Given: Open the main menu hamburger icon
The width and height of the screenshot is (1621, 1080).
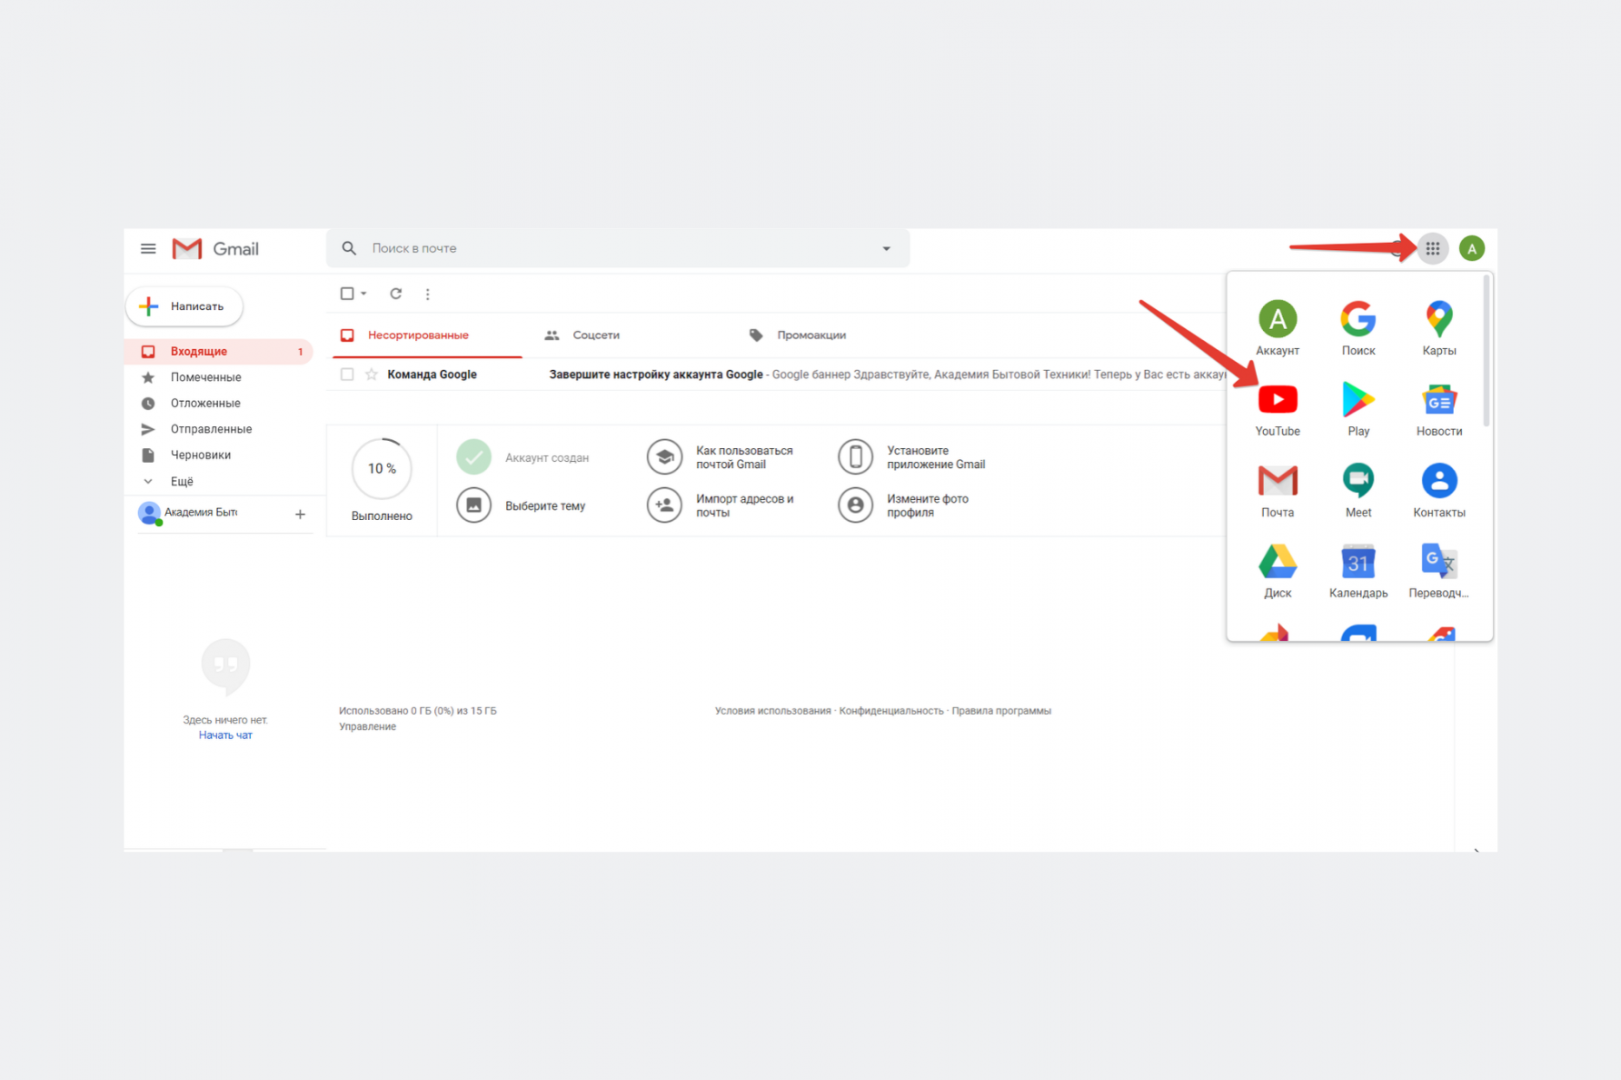Looking at the screenshot, I should [148, 249].
